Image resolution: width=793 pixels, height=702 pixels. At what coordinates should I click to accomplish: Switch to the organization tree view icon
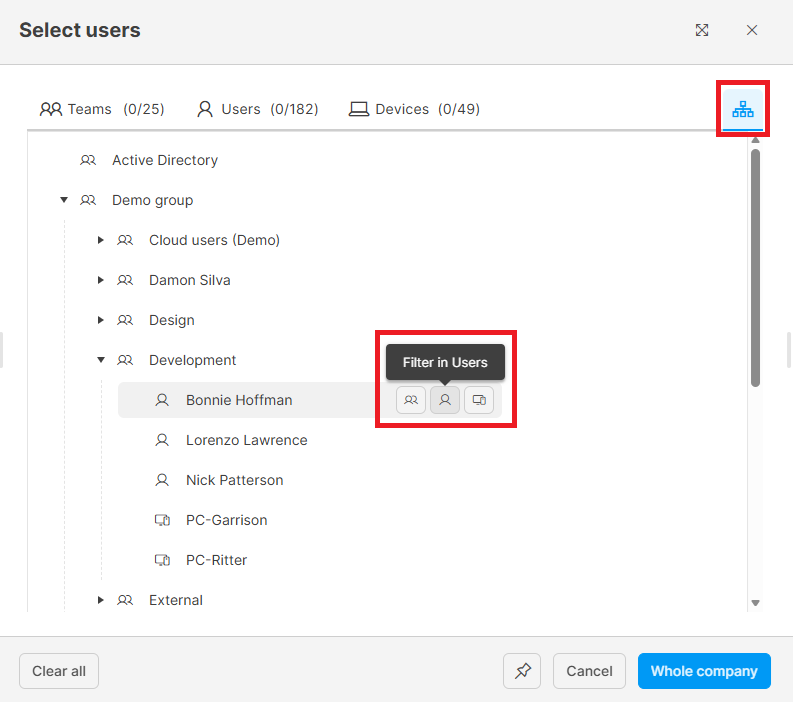coord(742,109)
